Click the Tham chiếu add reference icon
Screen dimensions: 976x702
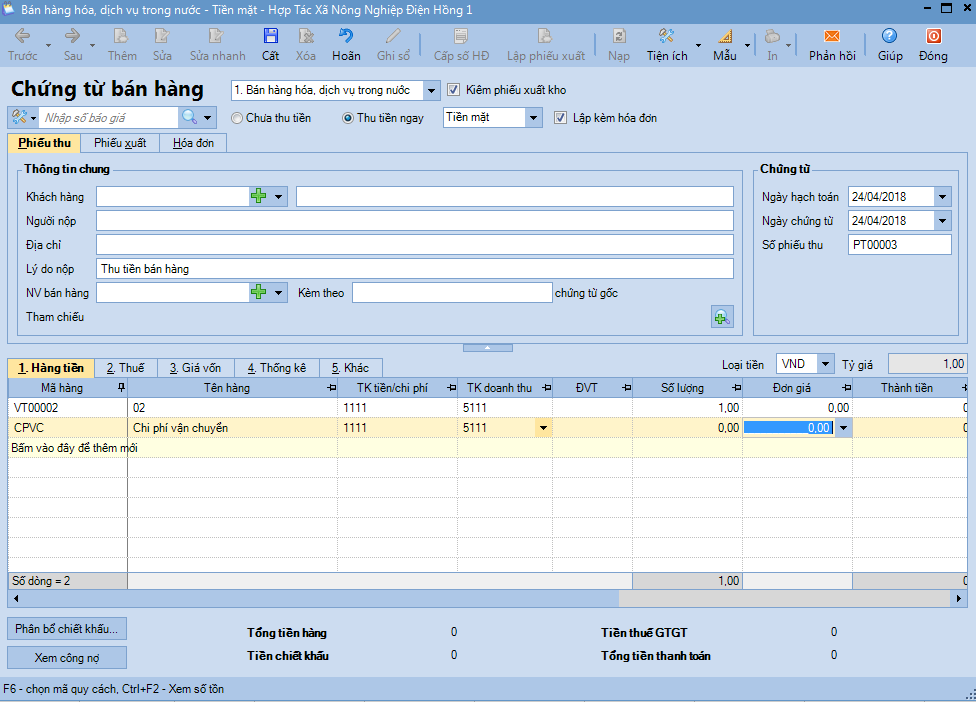[721, 317]
